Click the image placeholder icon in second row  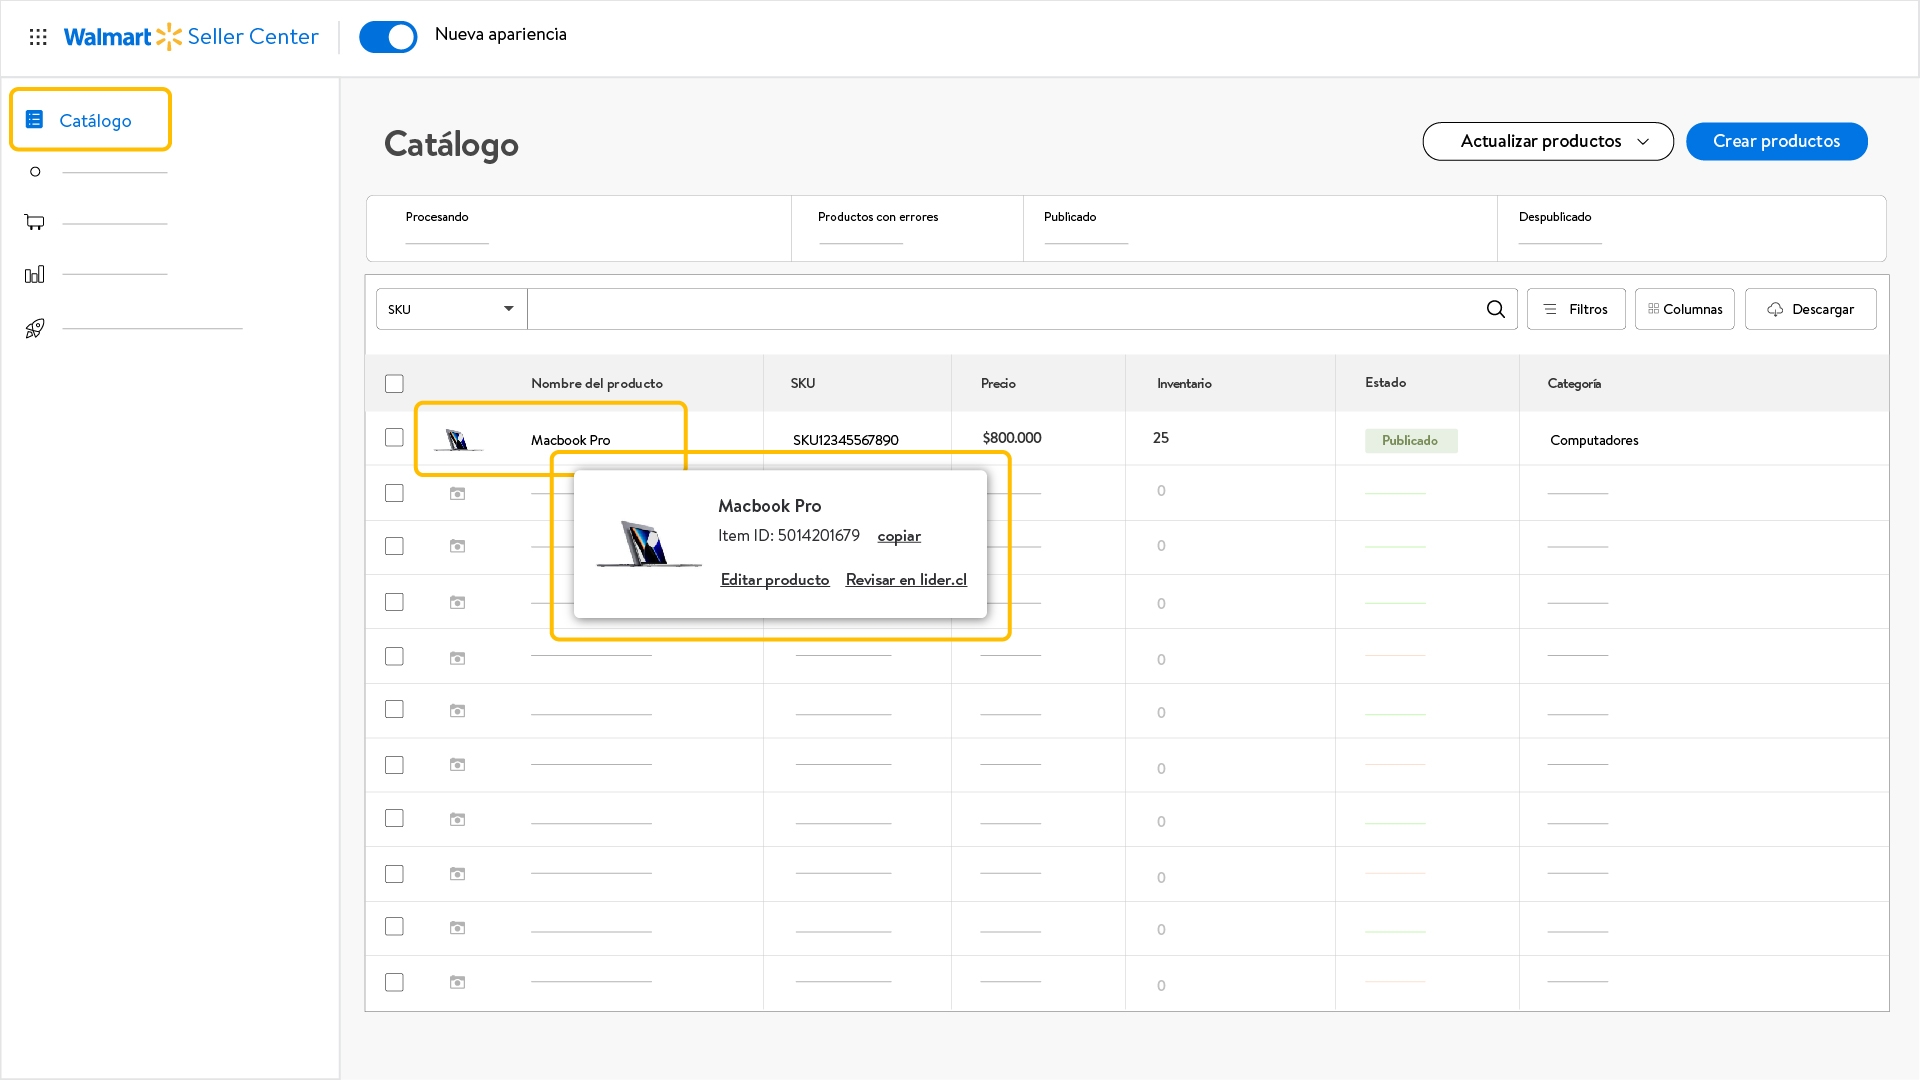coord(457,493)
